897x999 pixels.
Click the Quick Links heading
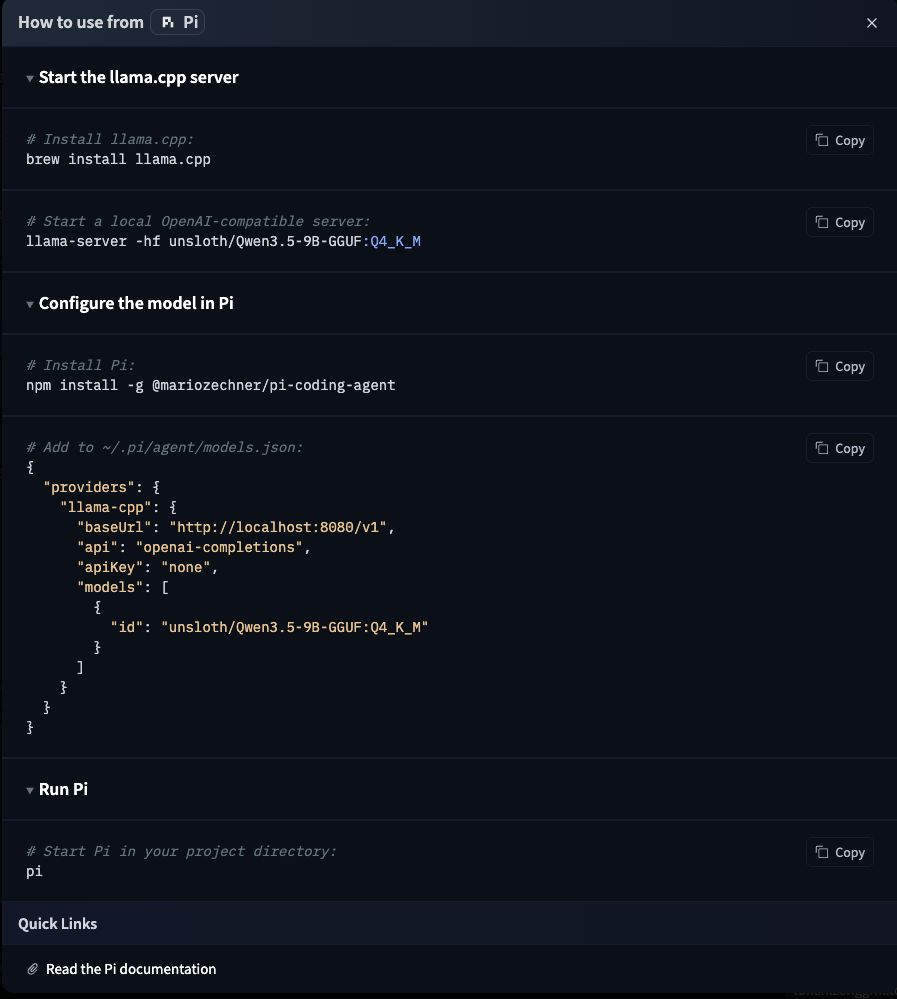pyautogui.click(x=57, y=924)
